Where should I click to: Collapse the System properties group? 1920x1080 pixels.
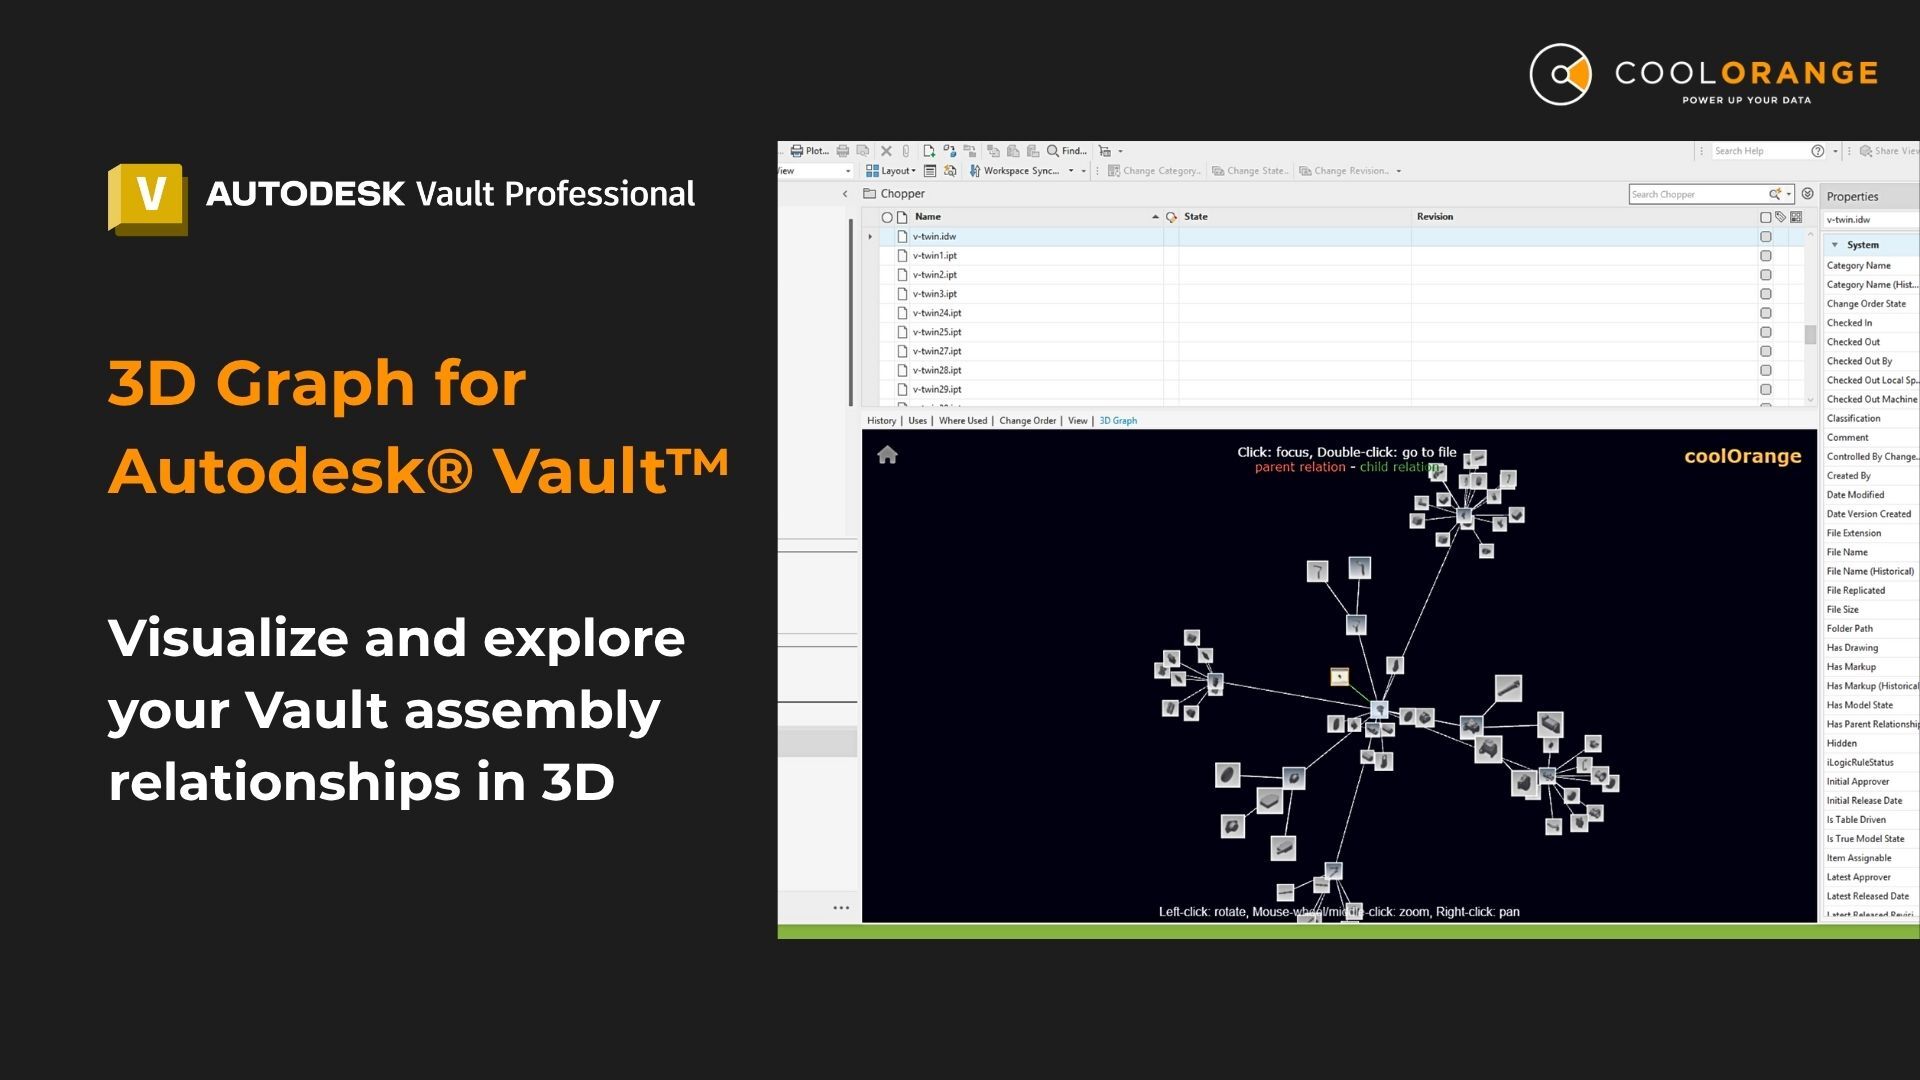coord(1835,245)
